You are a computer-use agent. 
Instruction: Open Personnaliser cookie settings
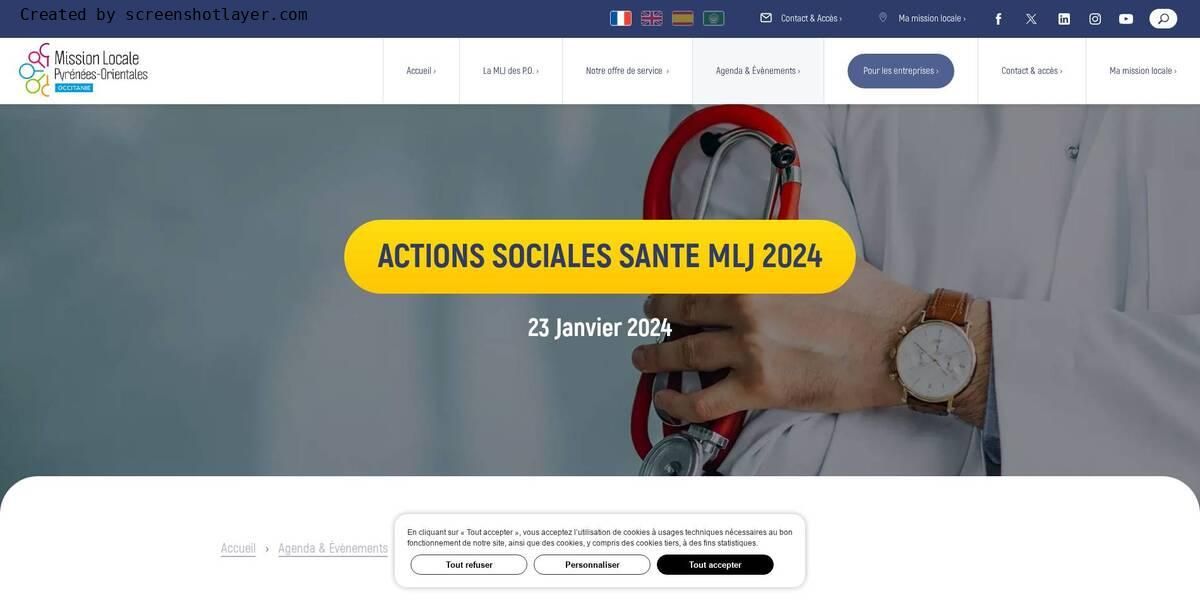pos(592,565)
